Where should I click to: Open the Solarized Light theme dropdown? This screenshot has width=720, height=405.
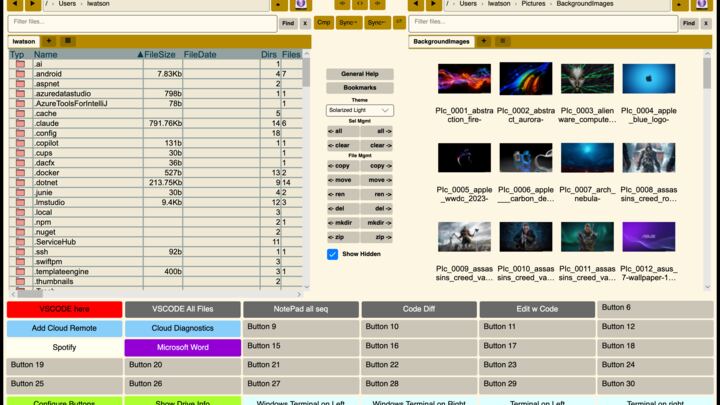point(360,110)
